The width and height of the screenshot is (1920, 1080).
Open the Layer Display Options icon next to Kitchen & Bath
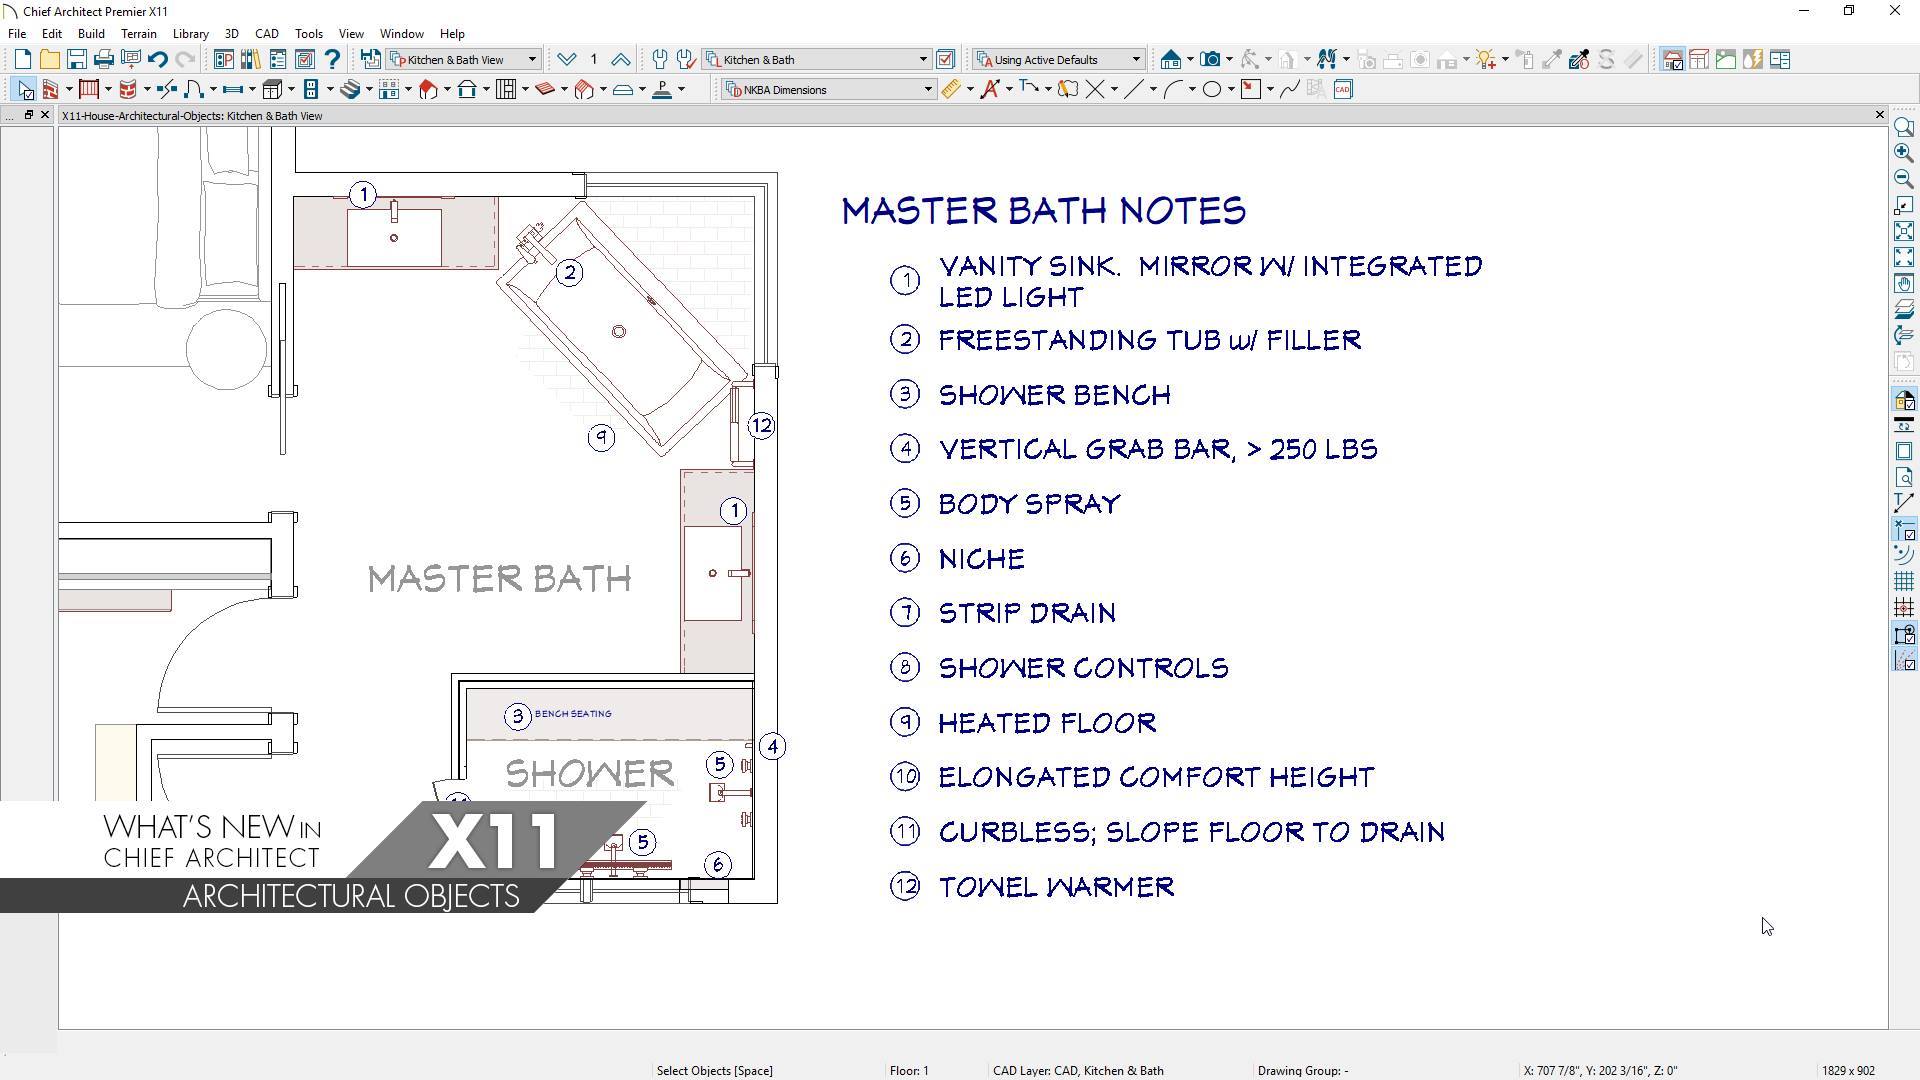[x=946, y=60]
